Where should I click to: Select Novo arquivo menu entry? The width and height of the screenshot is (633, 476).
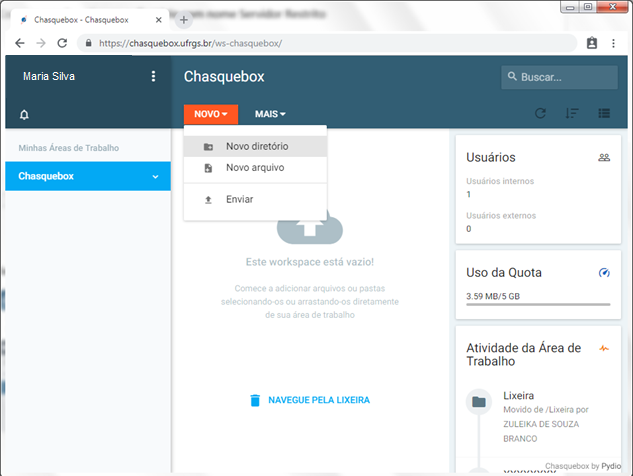(x=255, y=168)
